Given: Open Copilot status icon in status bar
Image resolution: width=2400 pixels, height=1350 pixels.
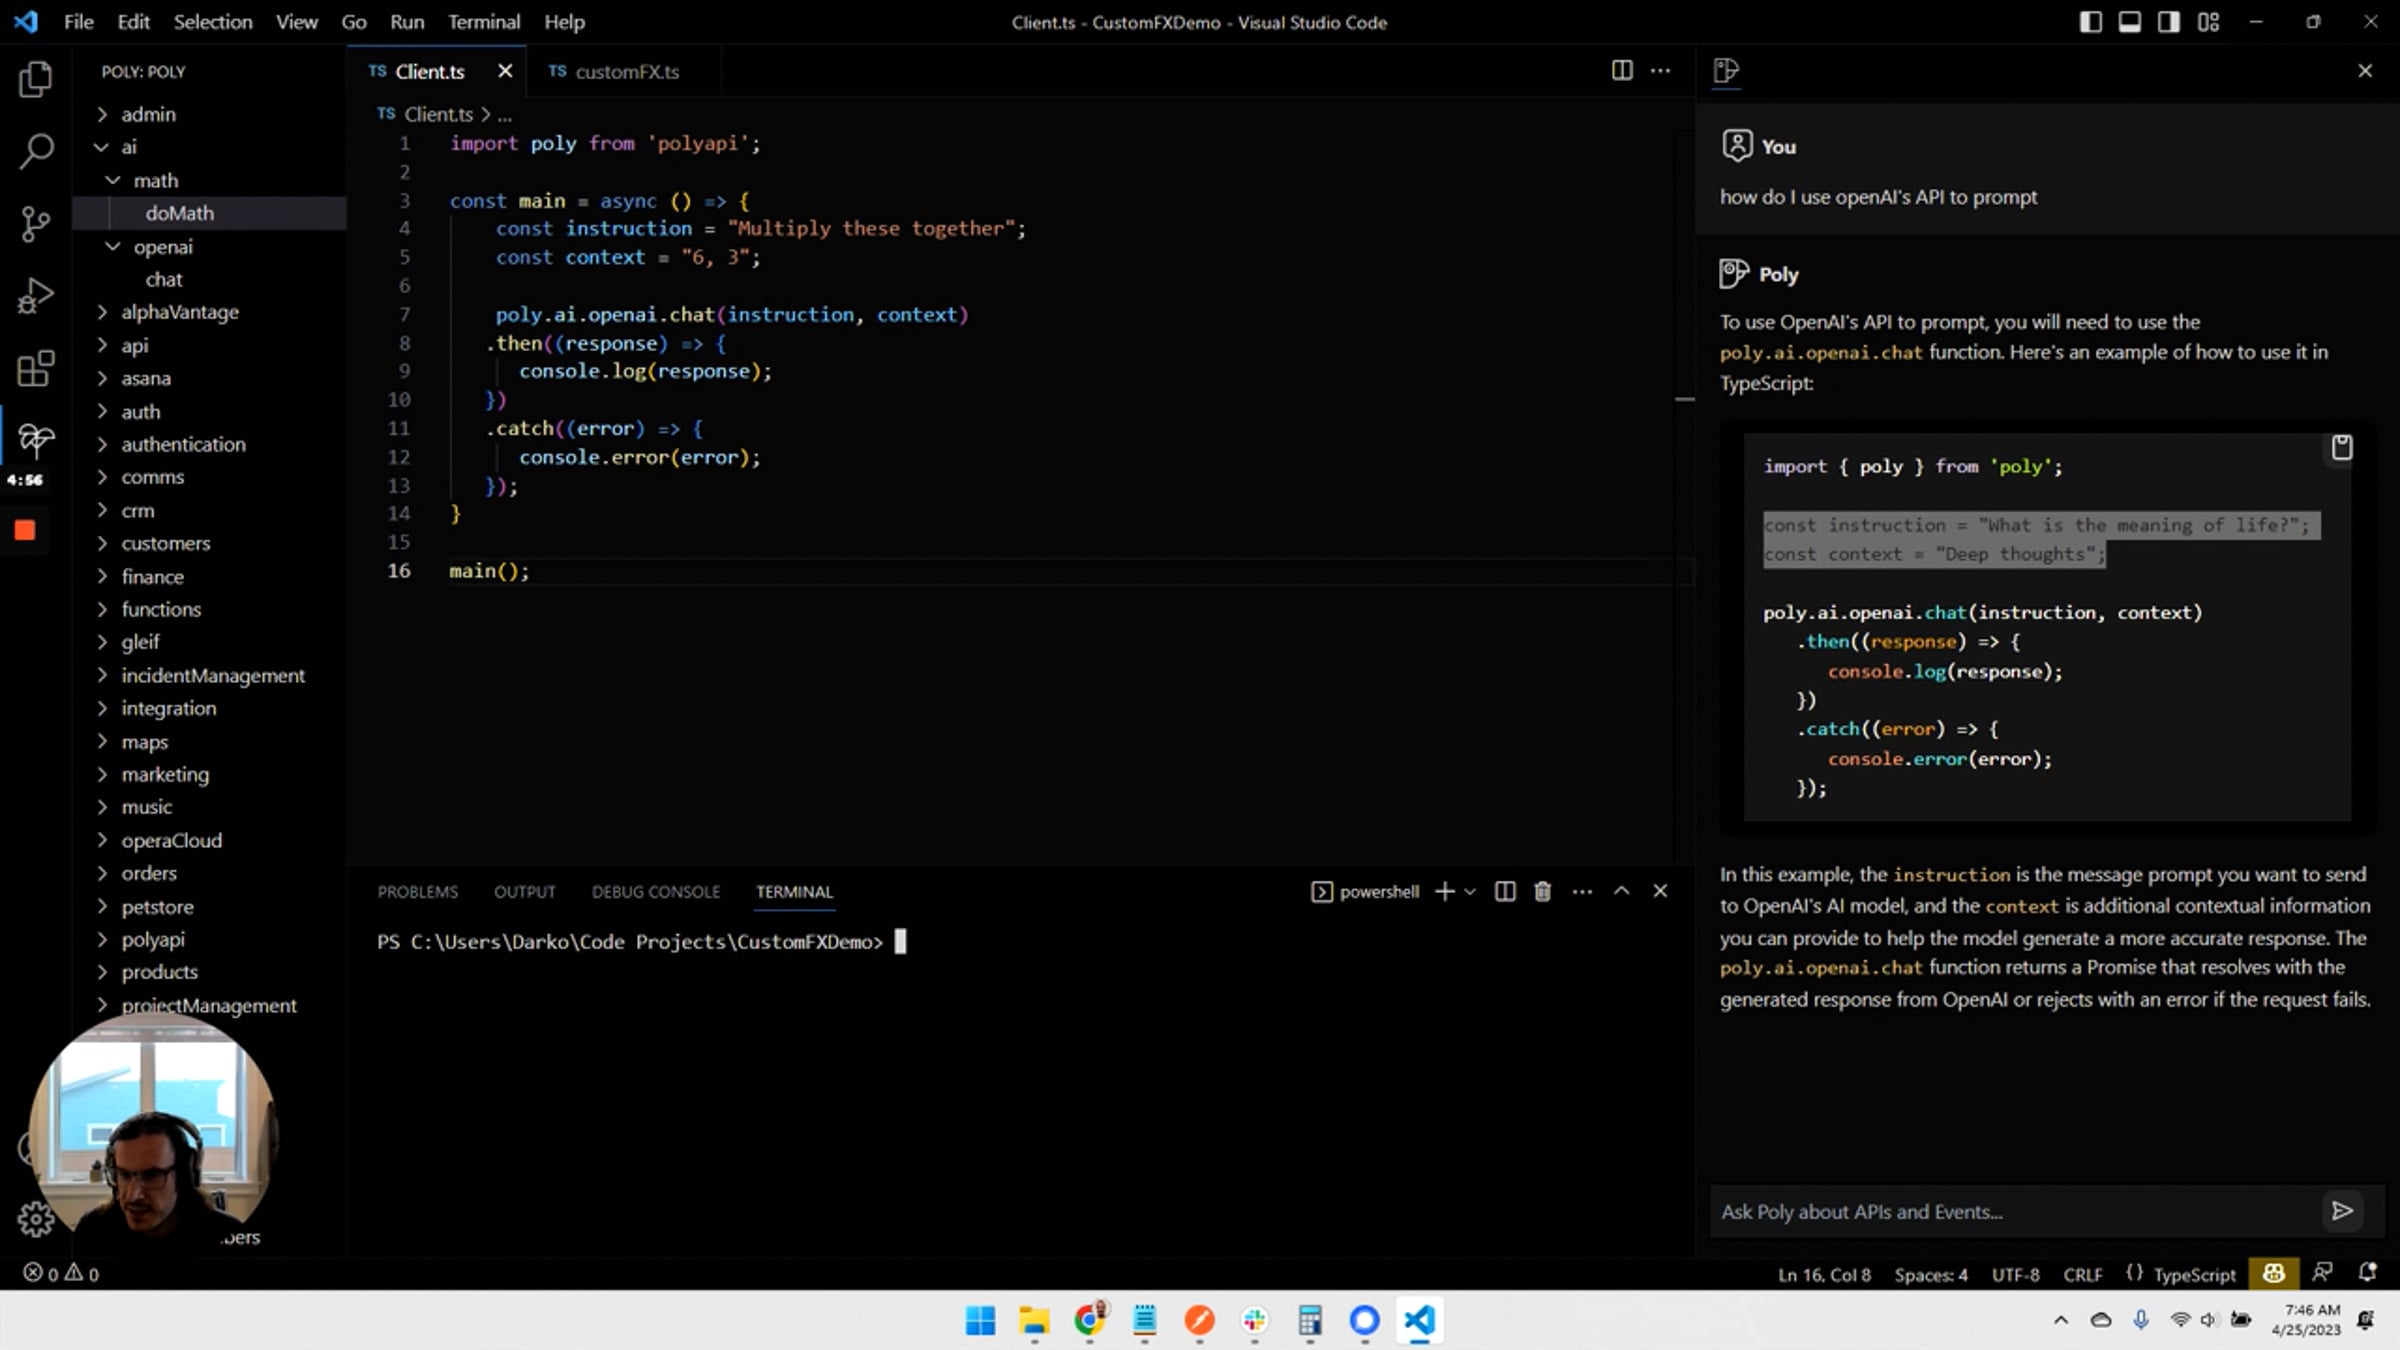Looking at the screenshot, I should click(2273, 1273).
